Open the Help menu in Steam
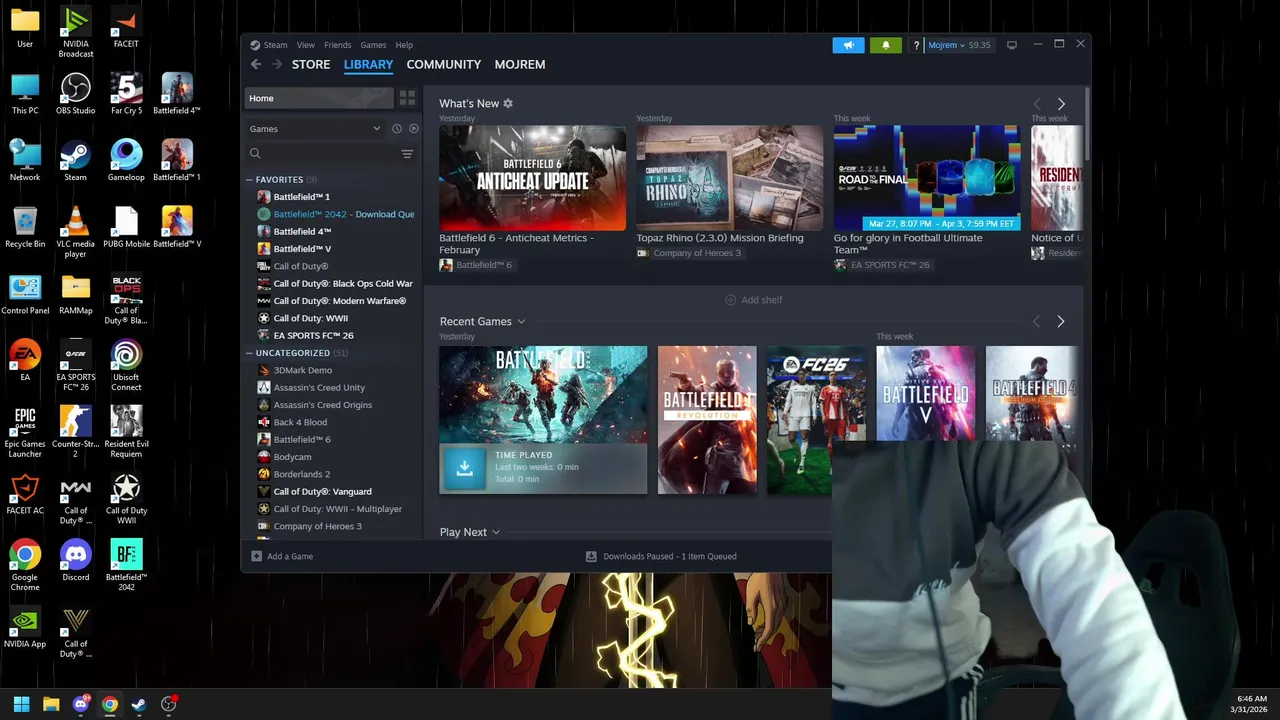1280x720 pixels. (404, 45)
